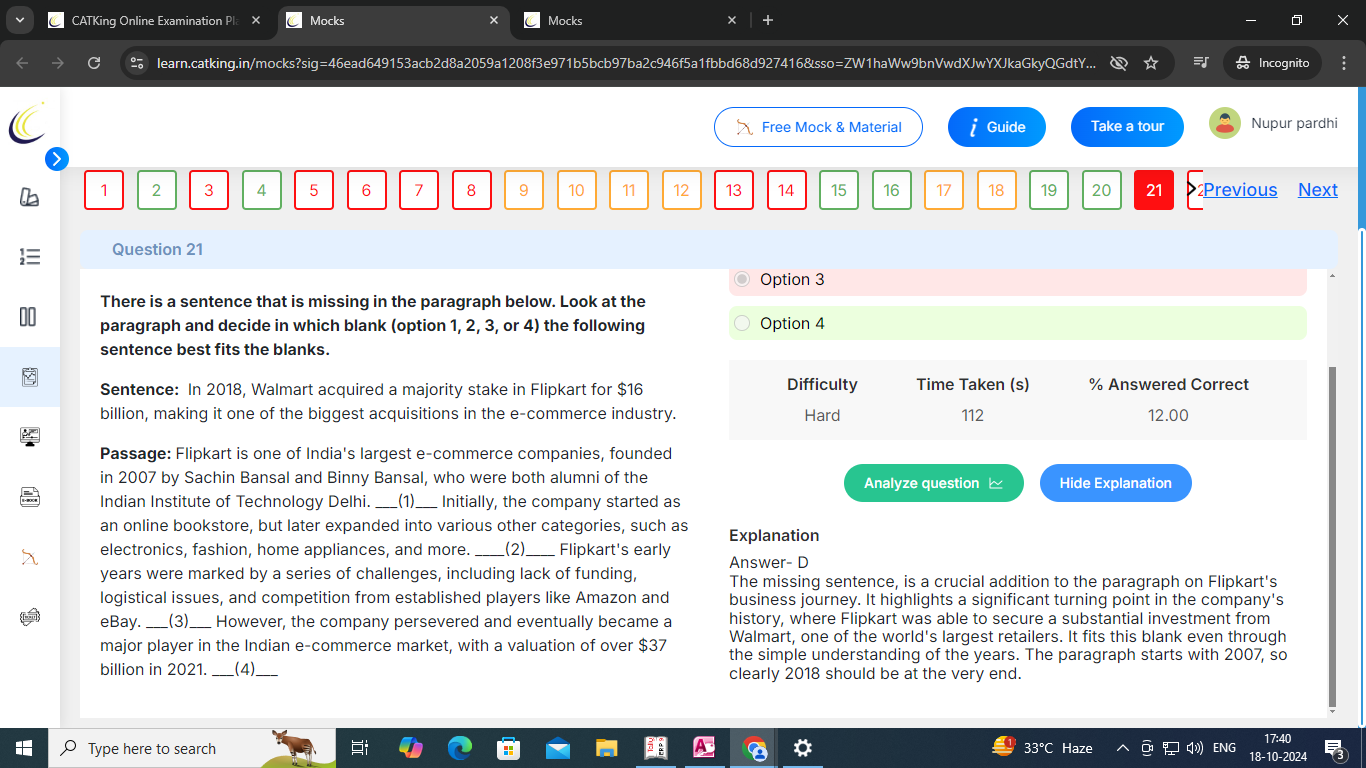
Task: Click Analyze question button
Action: pyautogui.click(x=934, y=483)
